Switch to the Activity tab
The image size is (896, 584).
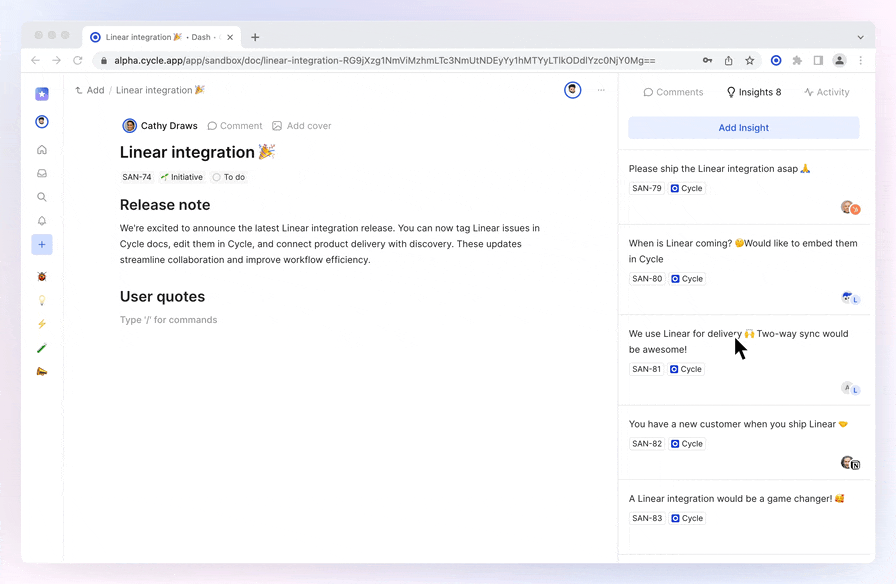[x=826, y=92]
